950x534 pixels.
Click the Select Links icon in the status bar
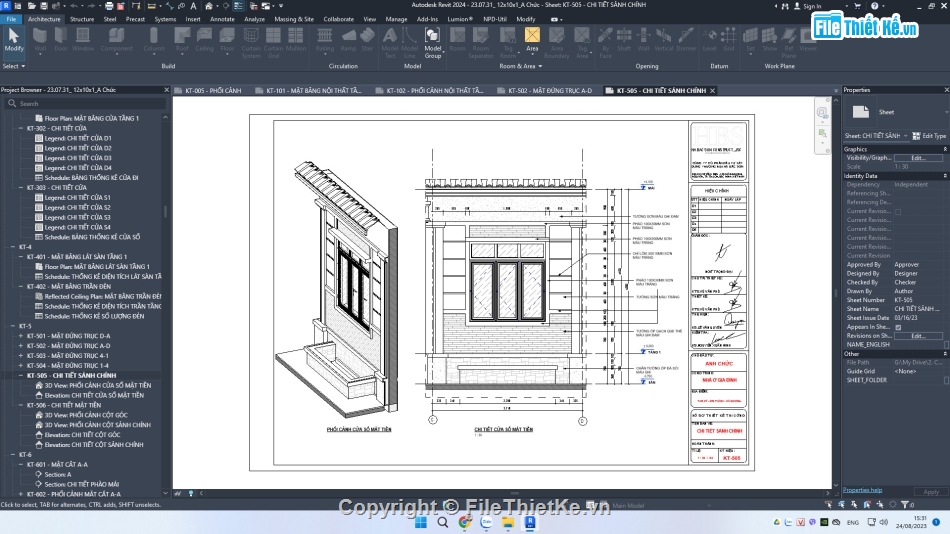[x=829, y=504]
